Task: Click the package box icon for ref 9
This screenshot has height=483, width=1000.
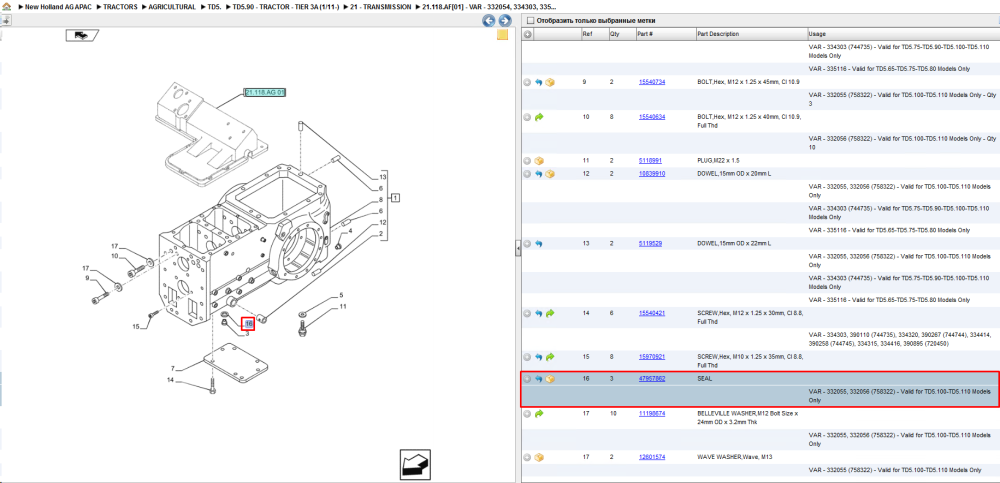Action: pos(550,82)
